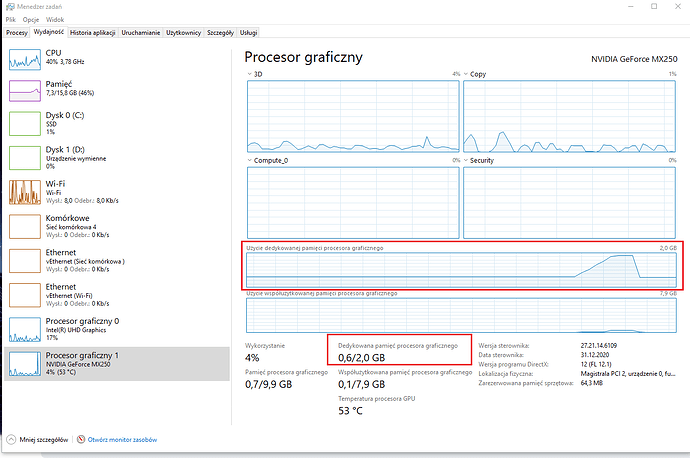Select the CPU performance graph thumbnail
690x458 pixels.
[24, 58]
